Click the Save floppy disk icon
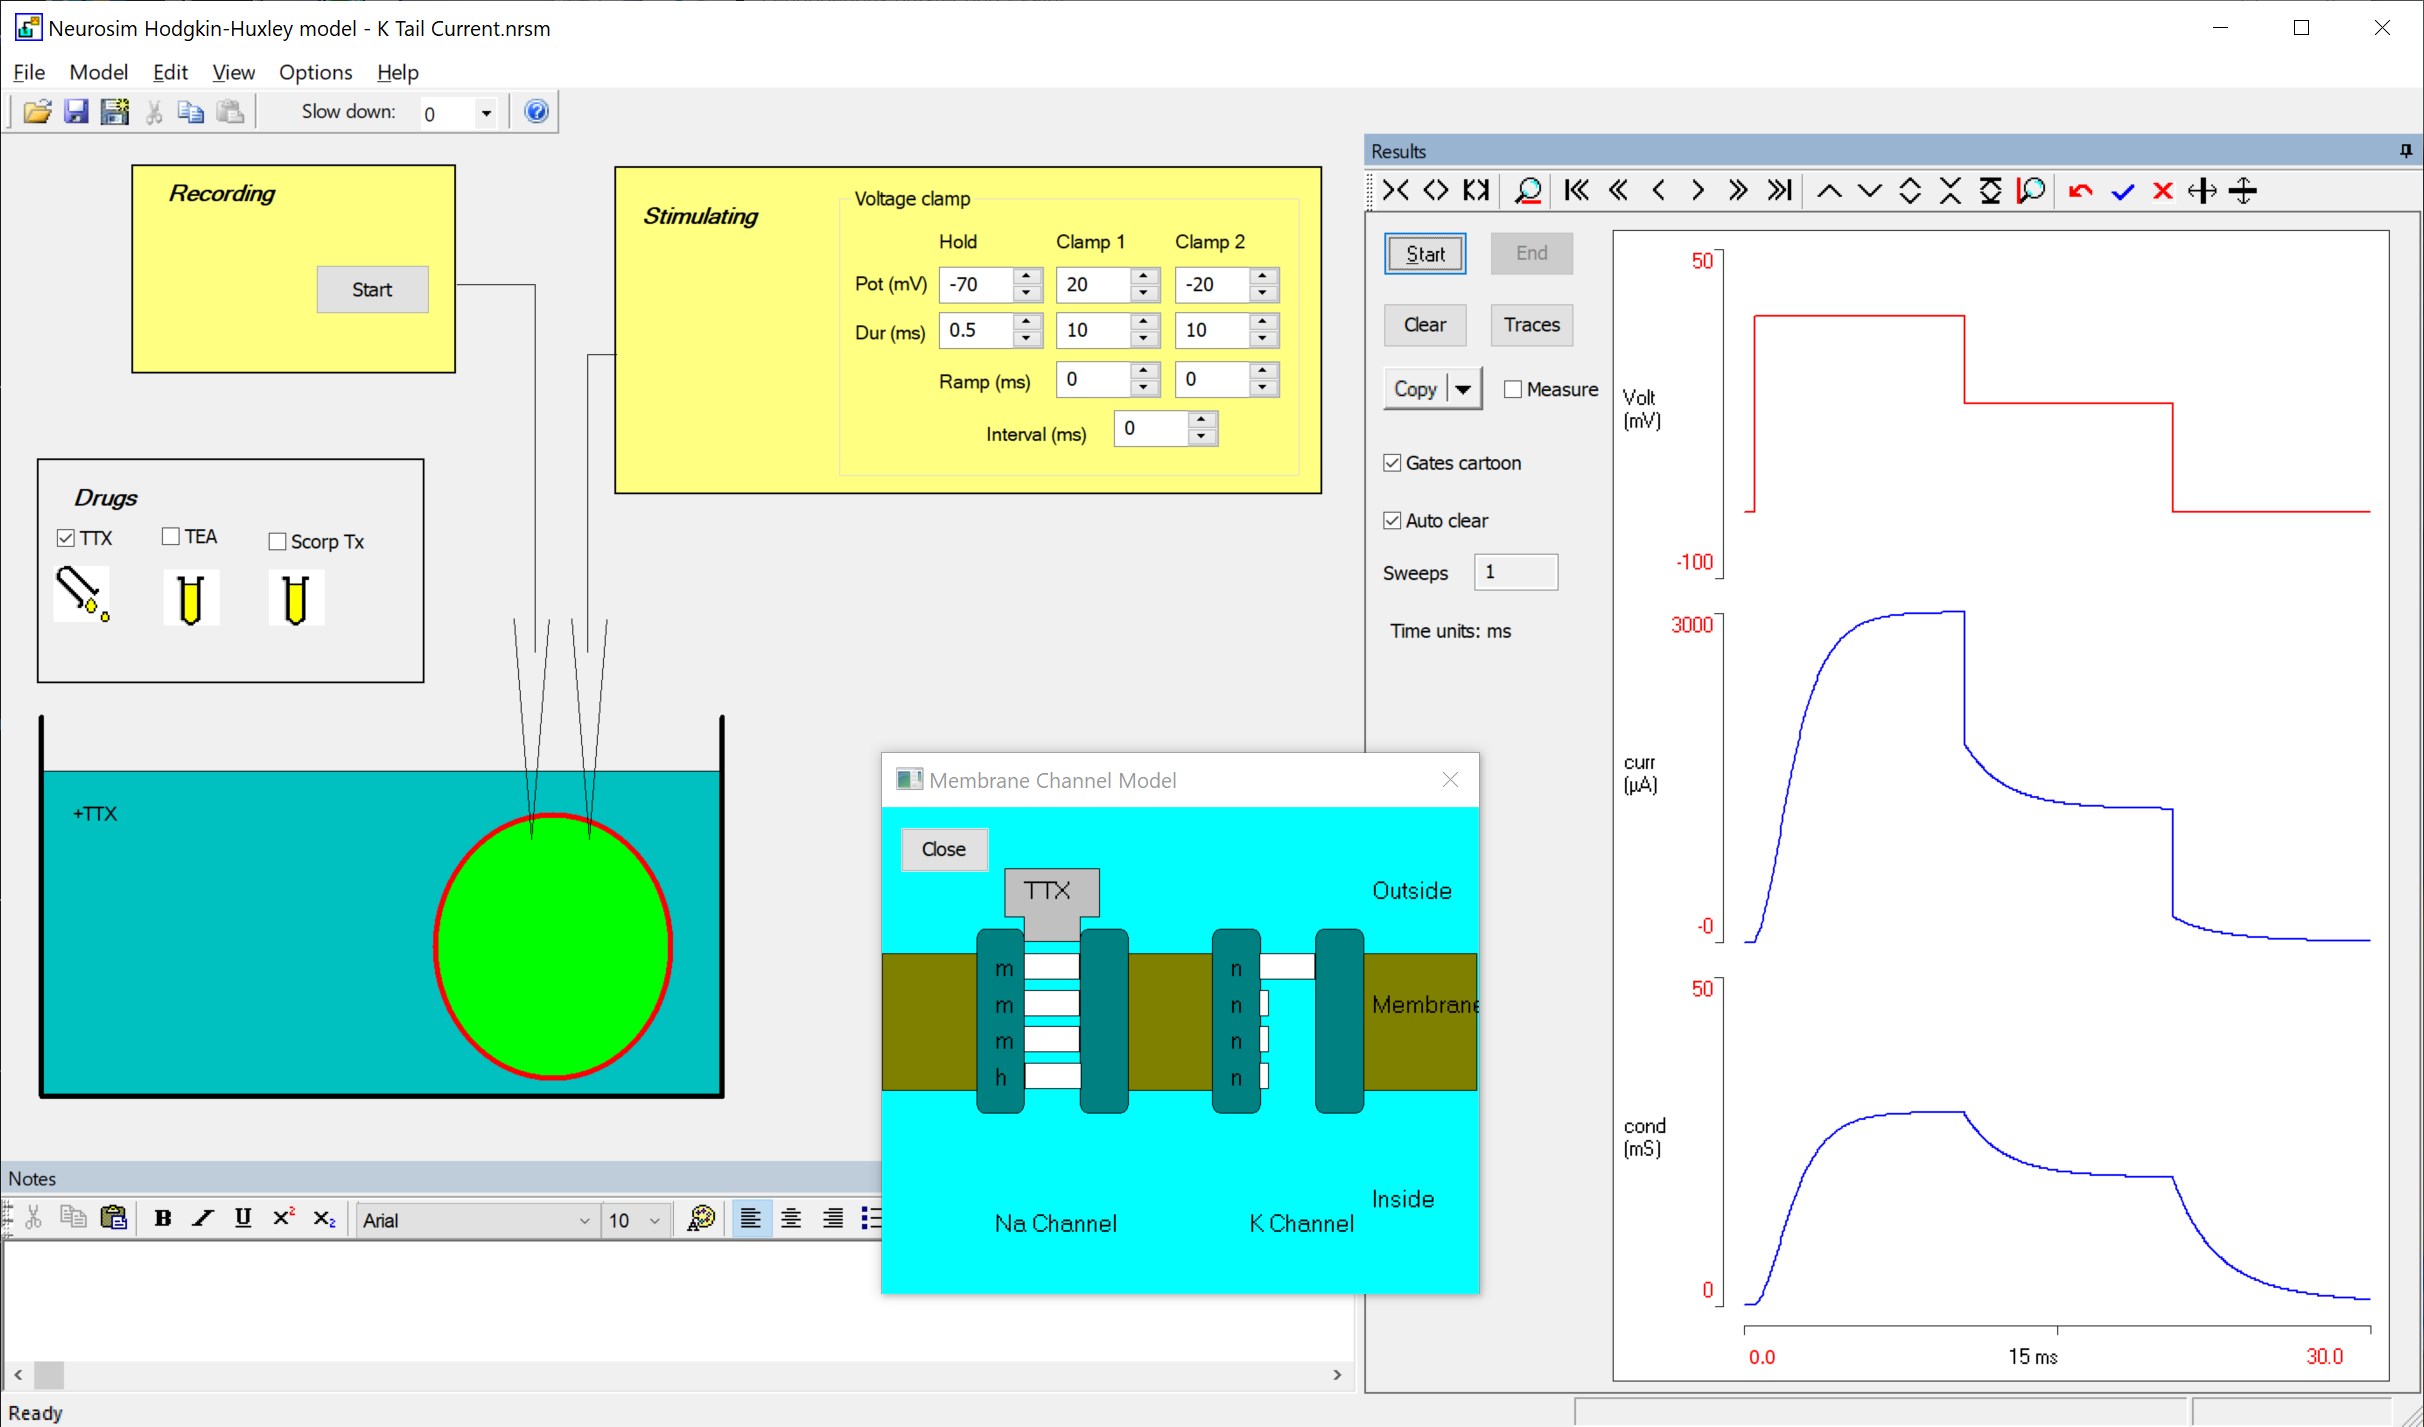The image size is (2424, 1427). (76, 112)
